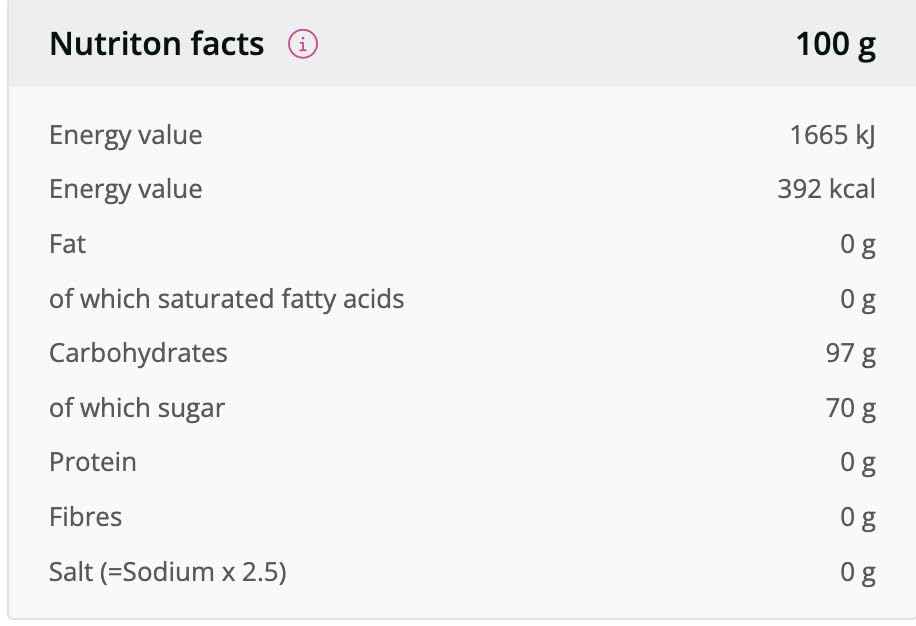This screenshot has width=916, height=626.
Task: Select the Fibres row label
Action: click(85, 517)
